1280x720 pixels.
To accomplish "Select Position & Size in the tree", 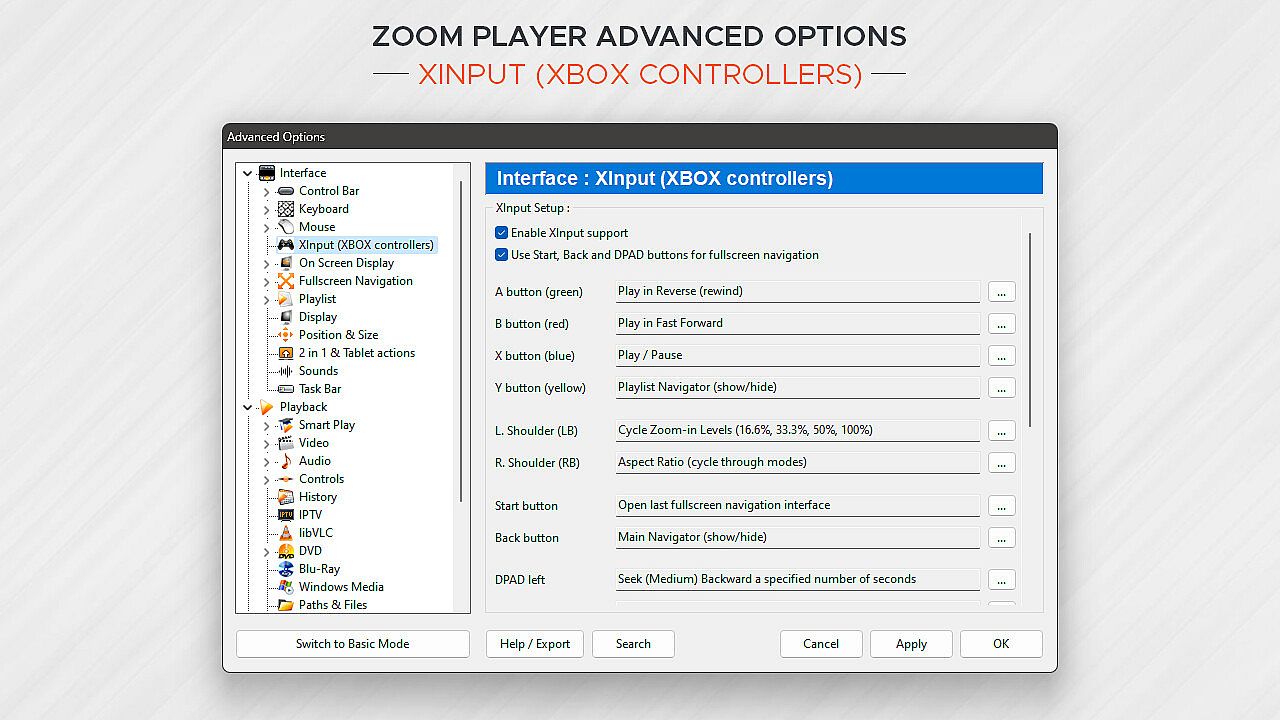I will point(338,335).
